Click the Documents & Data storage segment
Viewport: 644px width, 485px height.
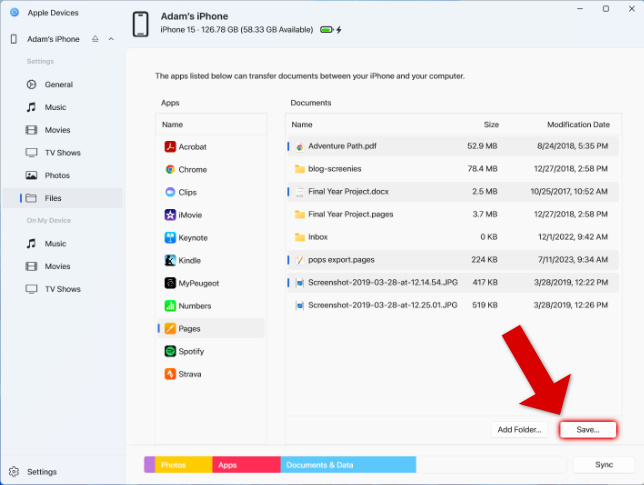tap(348, 465)
